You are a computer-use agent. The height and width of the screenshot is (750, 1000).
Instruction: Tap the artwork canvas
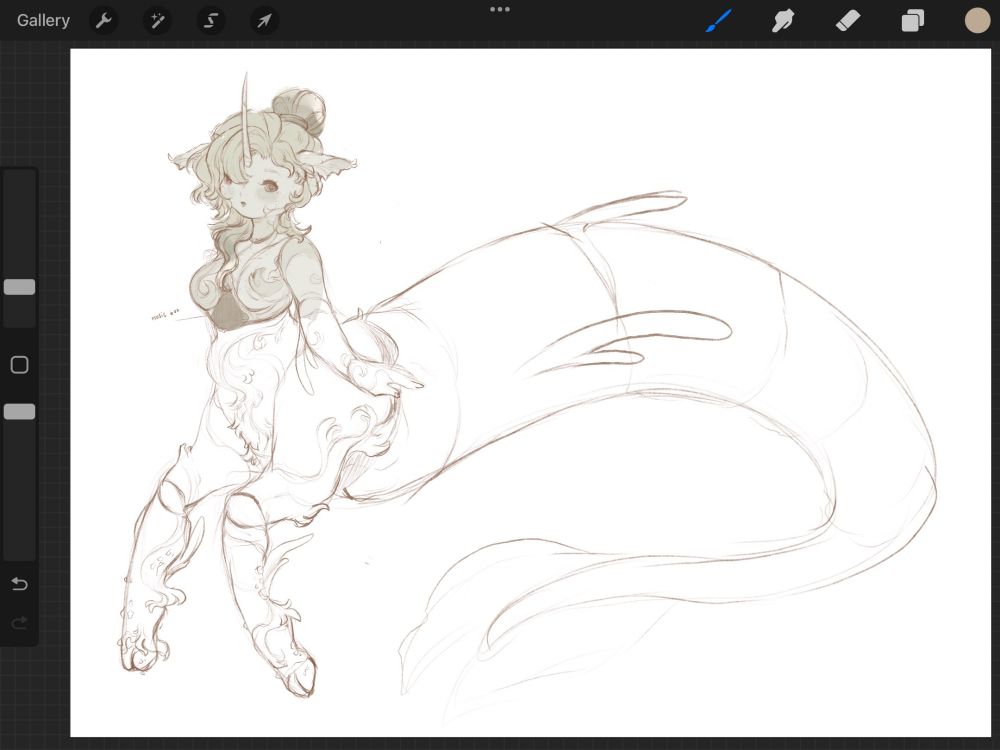[500, 400]
